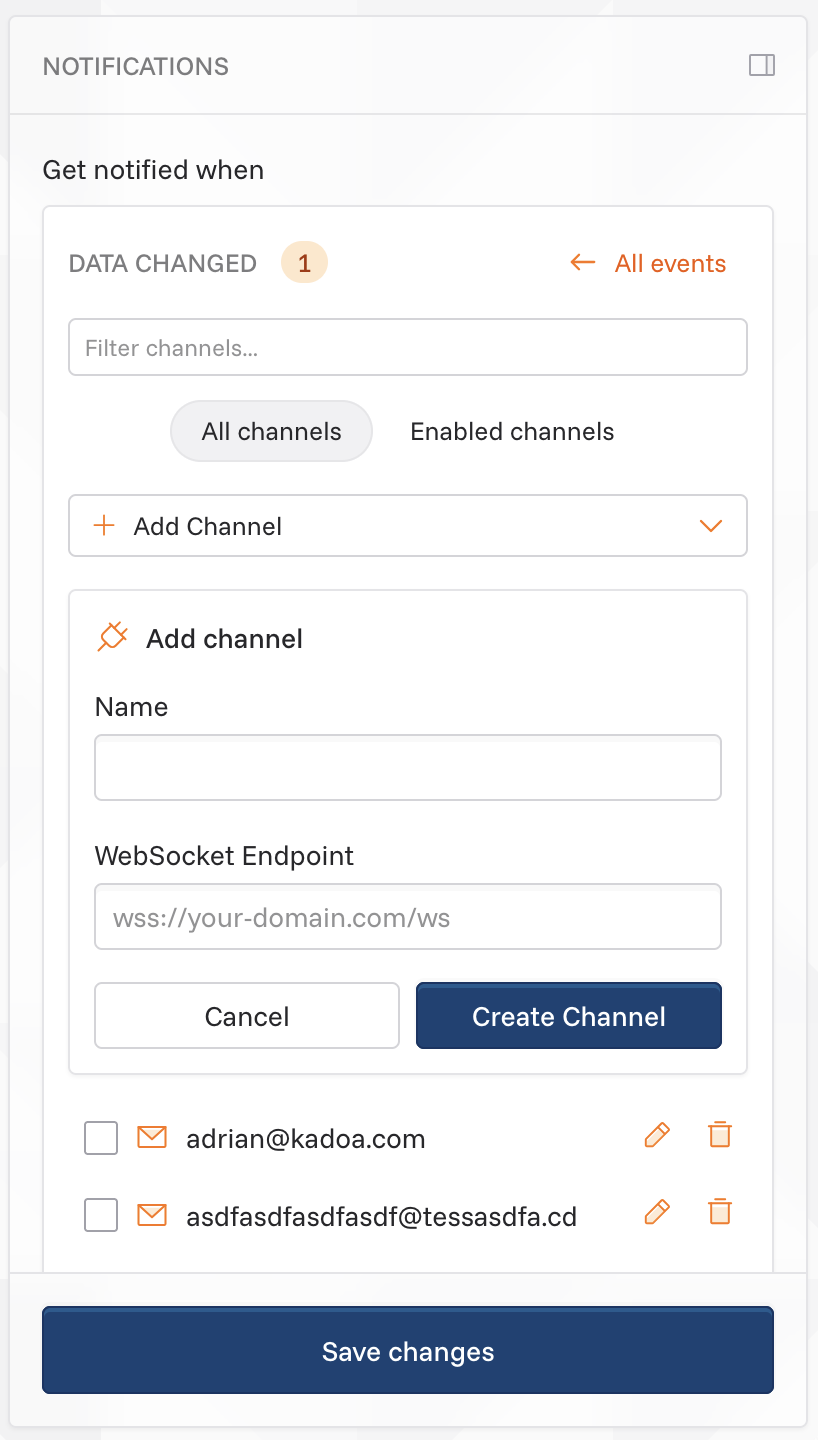Toggle the sidebar panel icon next to Notifications
The height and width of the screenshot is (1440, 818).
762,65
